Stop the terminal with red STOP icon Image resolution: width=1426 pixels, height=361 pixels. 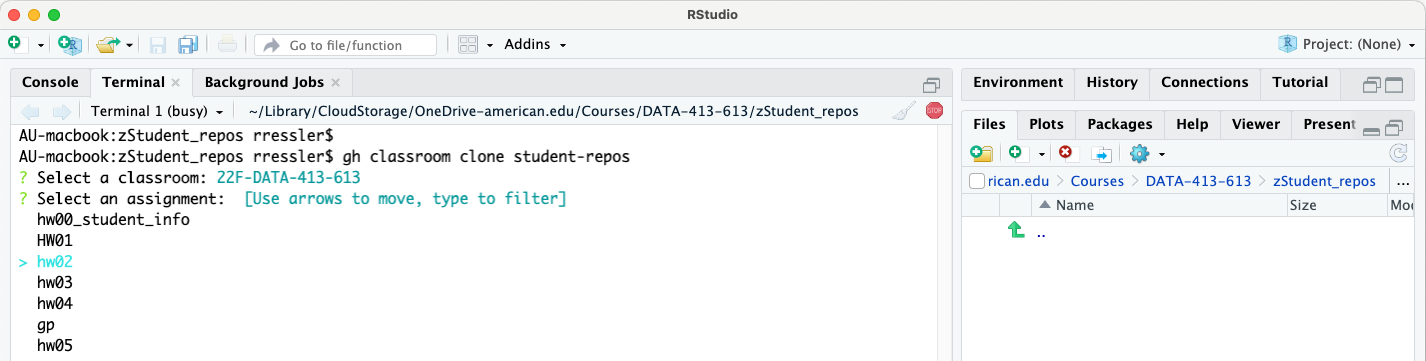tap(934, 111)
